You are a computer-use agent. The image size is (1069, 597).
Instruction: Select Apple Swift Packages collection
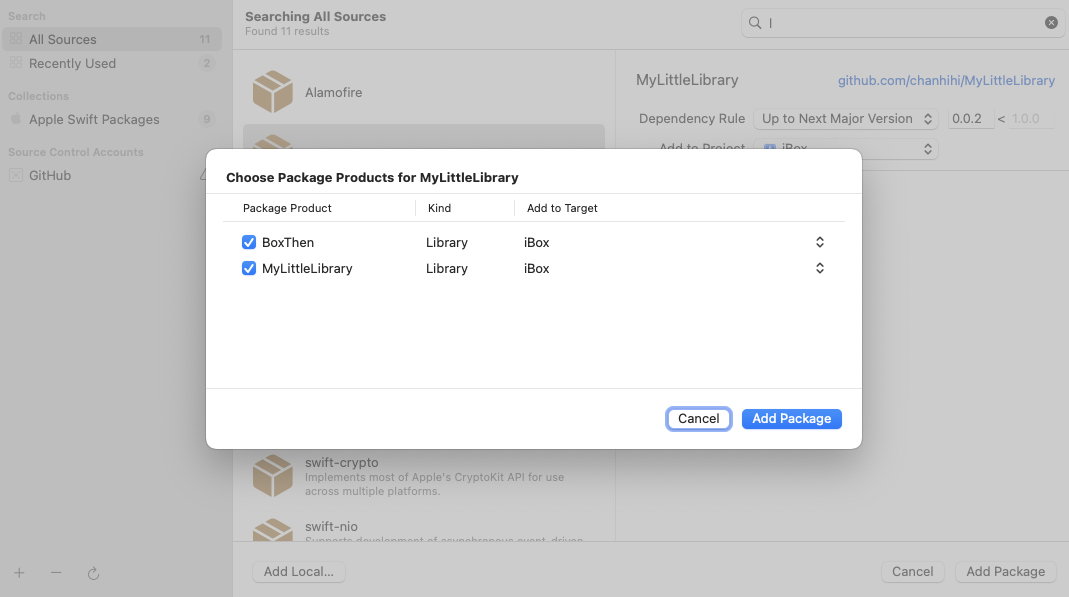[112, 119]
